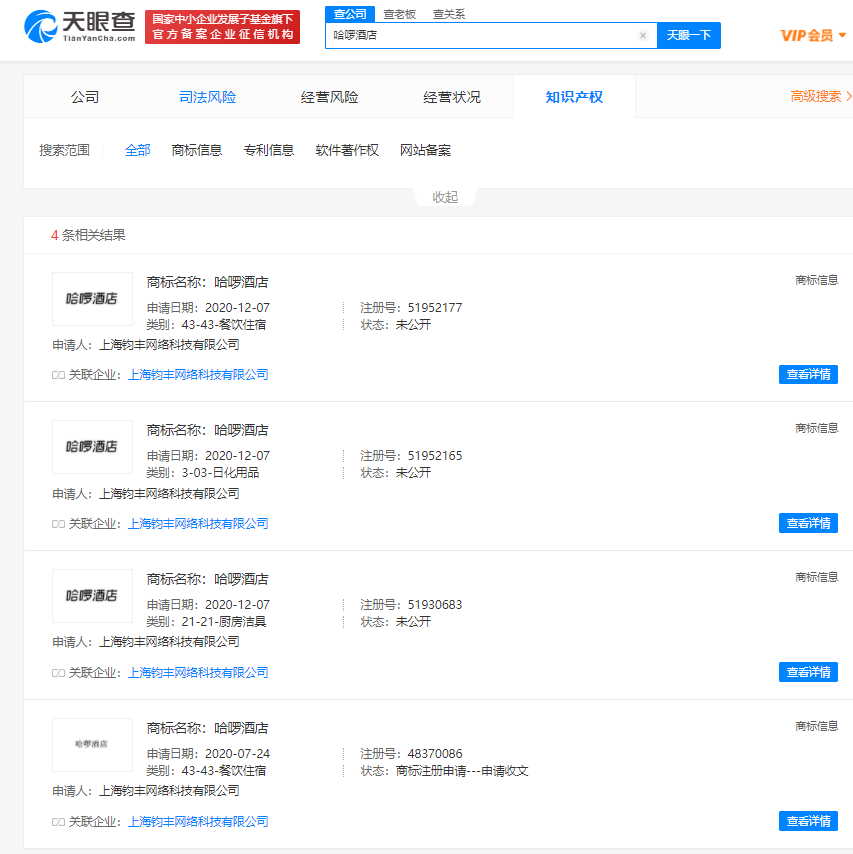Open trademark thumbnail for registration 51952165
The height and width of the screenshot is (854, 853).
[x=92, y=447]
